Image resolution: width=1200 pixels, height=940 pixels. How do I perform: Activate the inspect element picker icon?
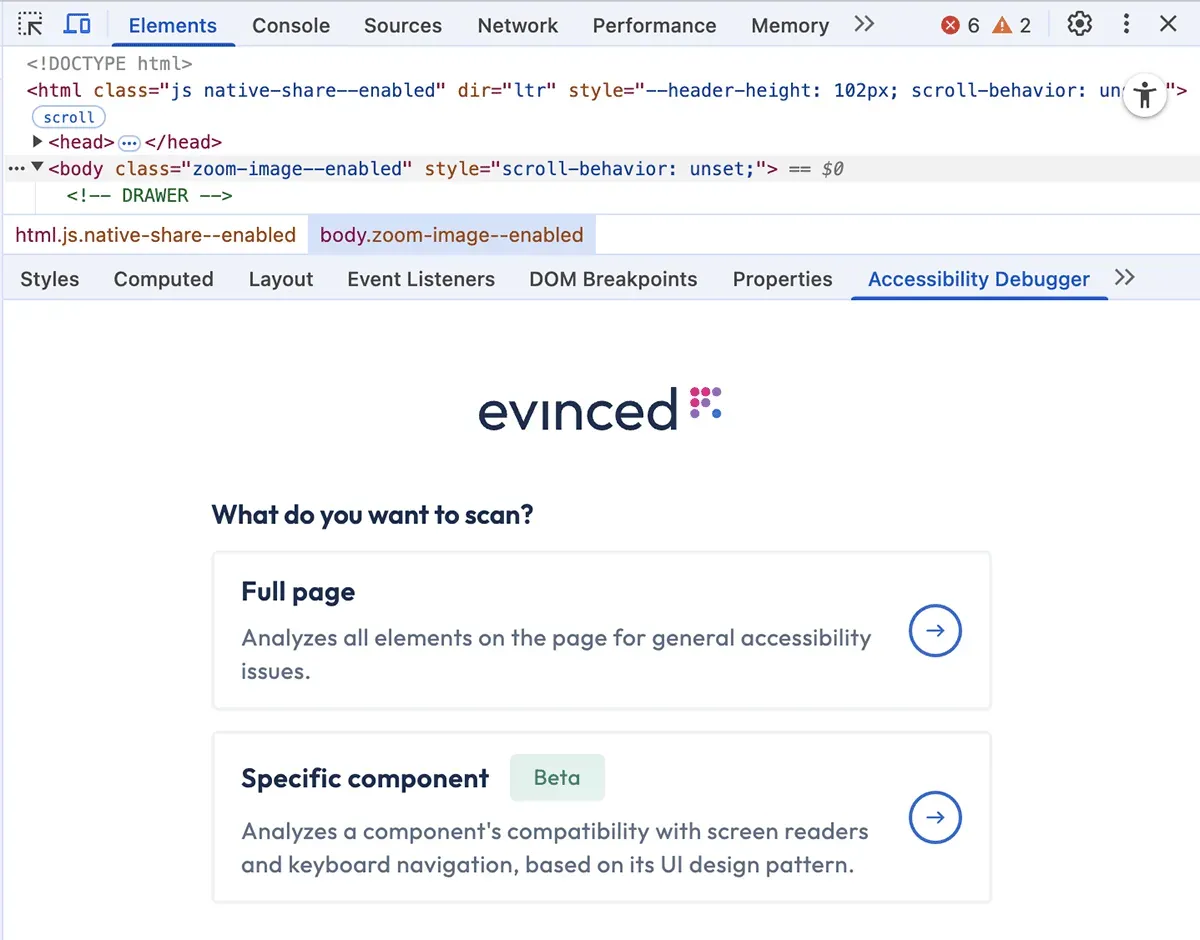pos(31,24)
